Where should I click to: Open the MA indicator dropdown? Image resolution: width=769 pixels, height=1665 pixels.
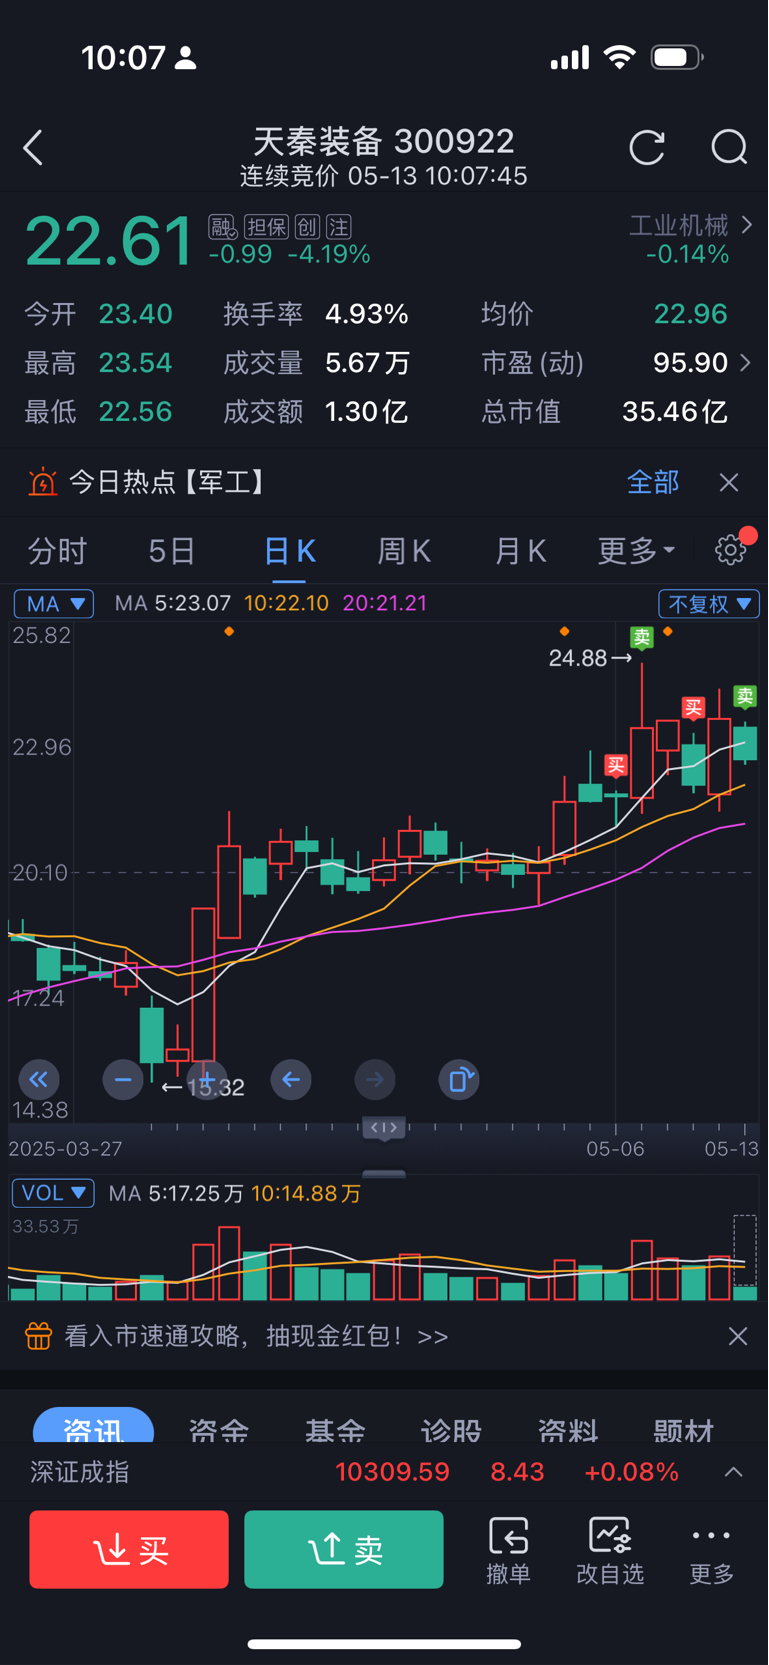tap(54, 604)
